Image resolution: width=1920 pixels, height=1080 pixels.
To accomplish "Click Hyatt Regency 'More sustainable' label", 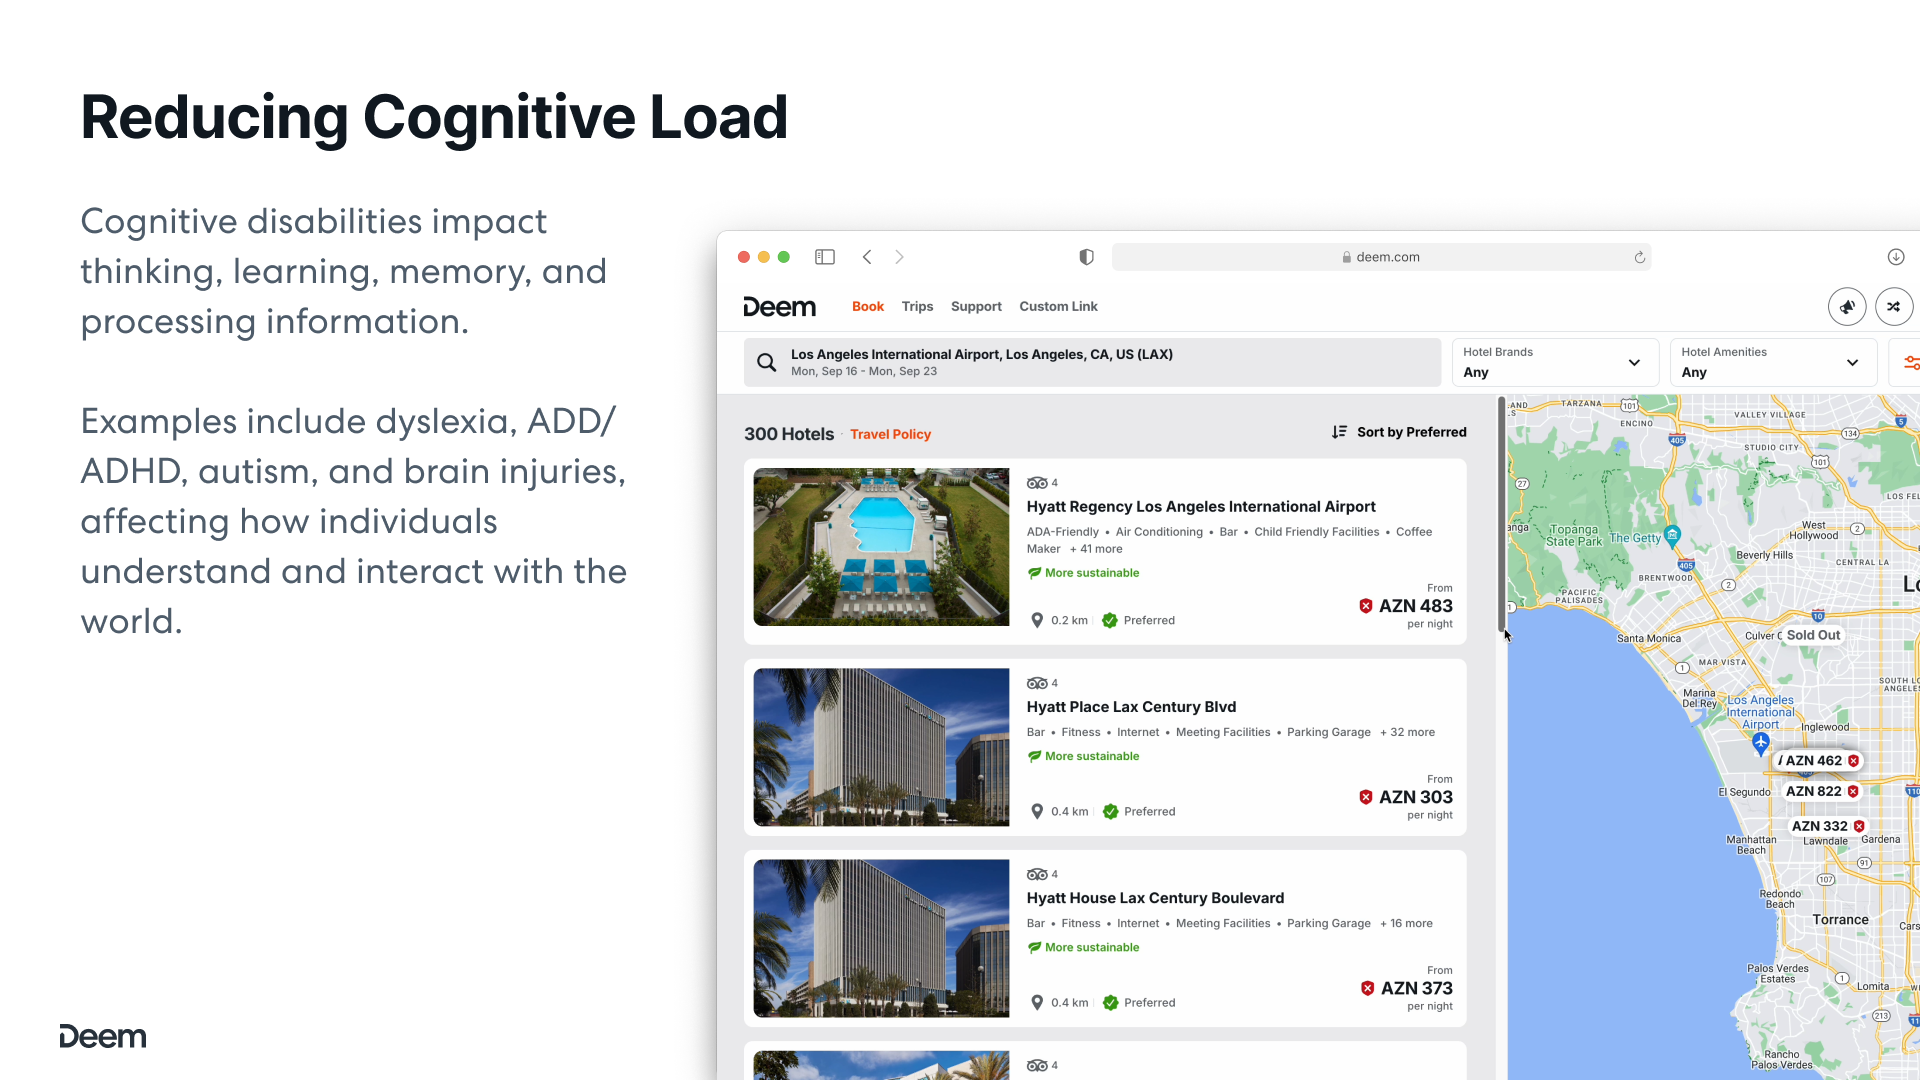I will pyautogui.click(x=1092, y=573).
